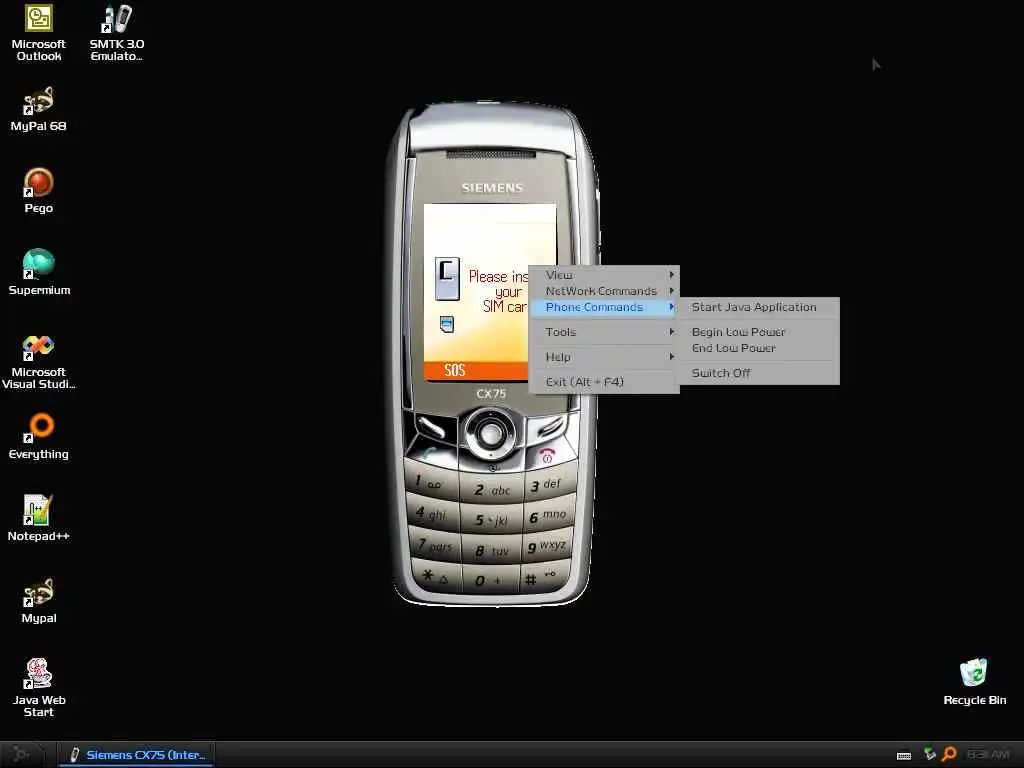Viewport: 1024px width, 768px height.
Task: Click the taskbar clock
Action: (x=988, y=755)
